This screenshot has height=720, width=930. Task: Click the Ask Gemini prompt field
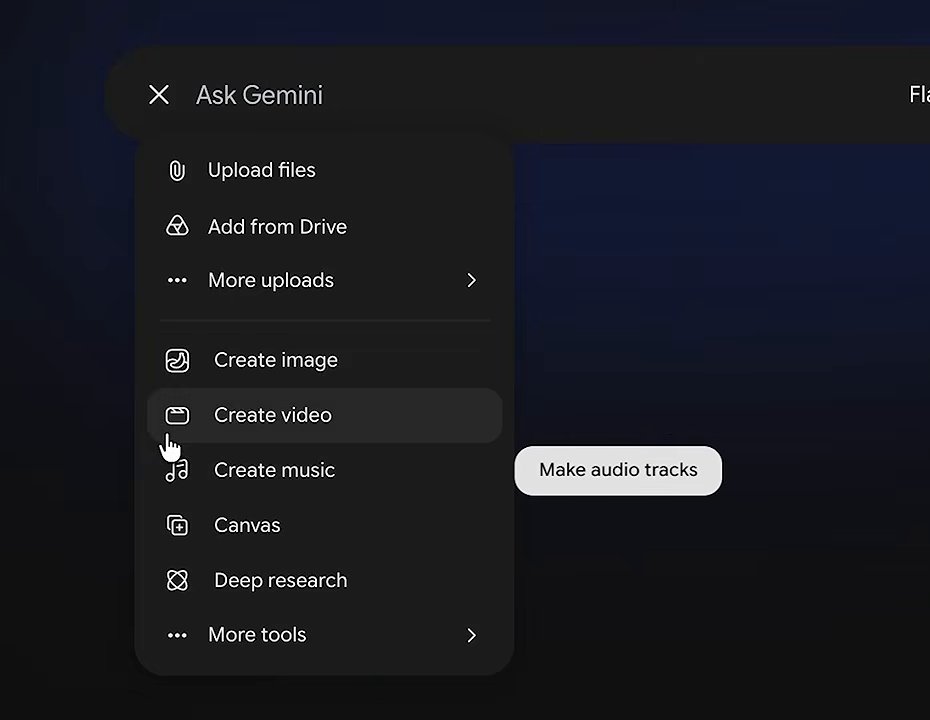point(259,95)
